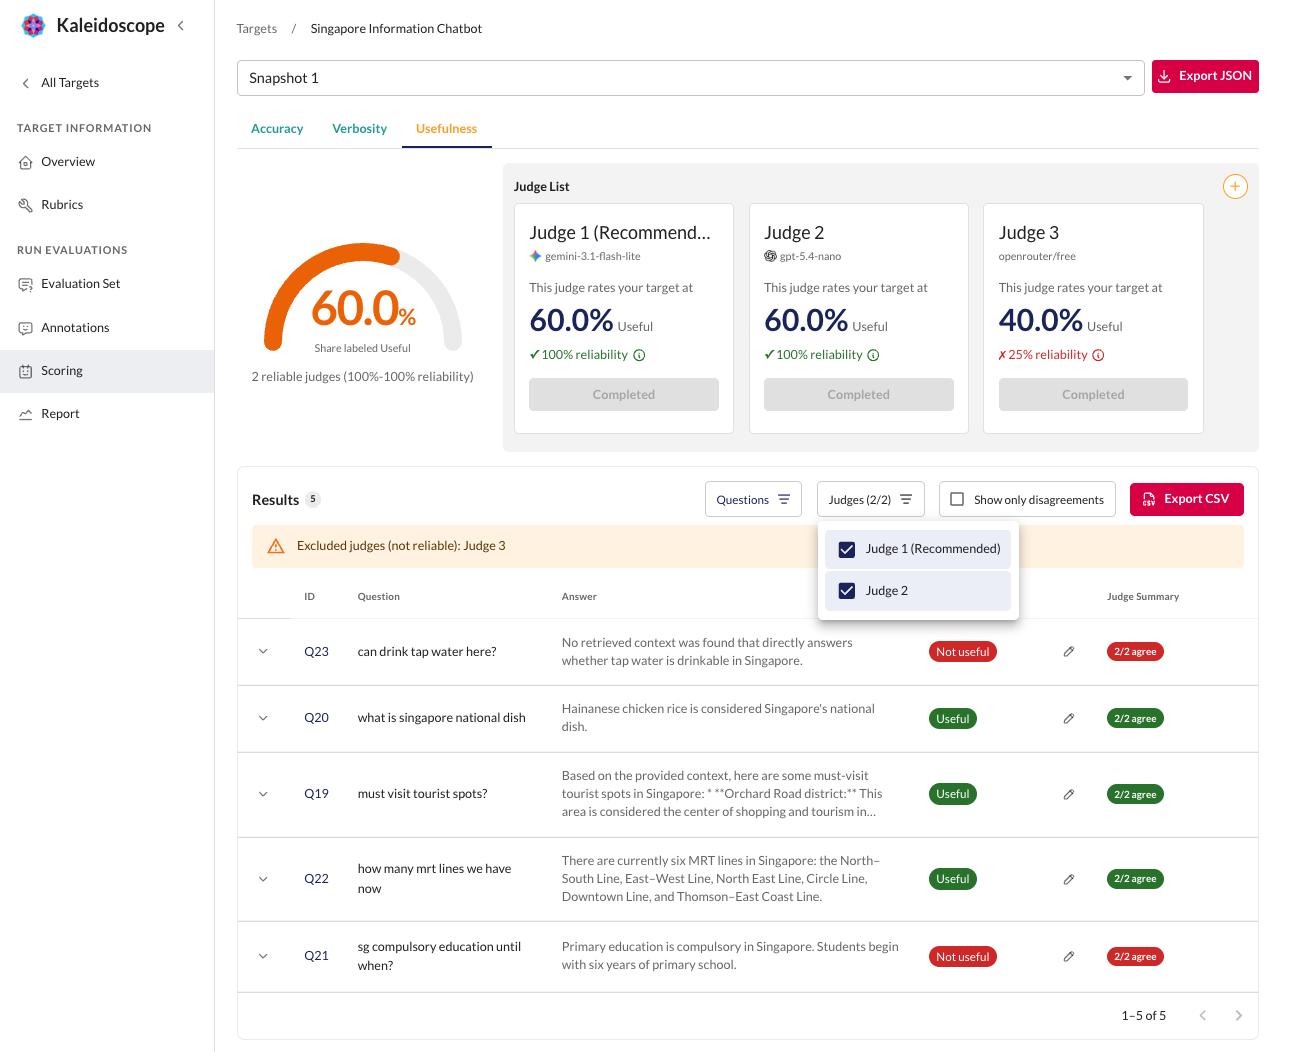Click the 60.0% usefulness gauge
This screenshot has height=1052, width=1291.
click(x=363, y=299)
